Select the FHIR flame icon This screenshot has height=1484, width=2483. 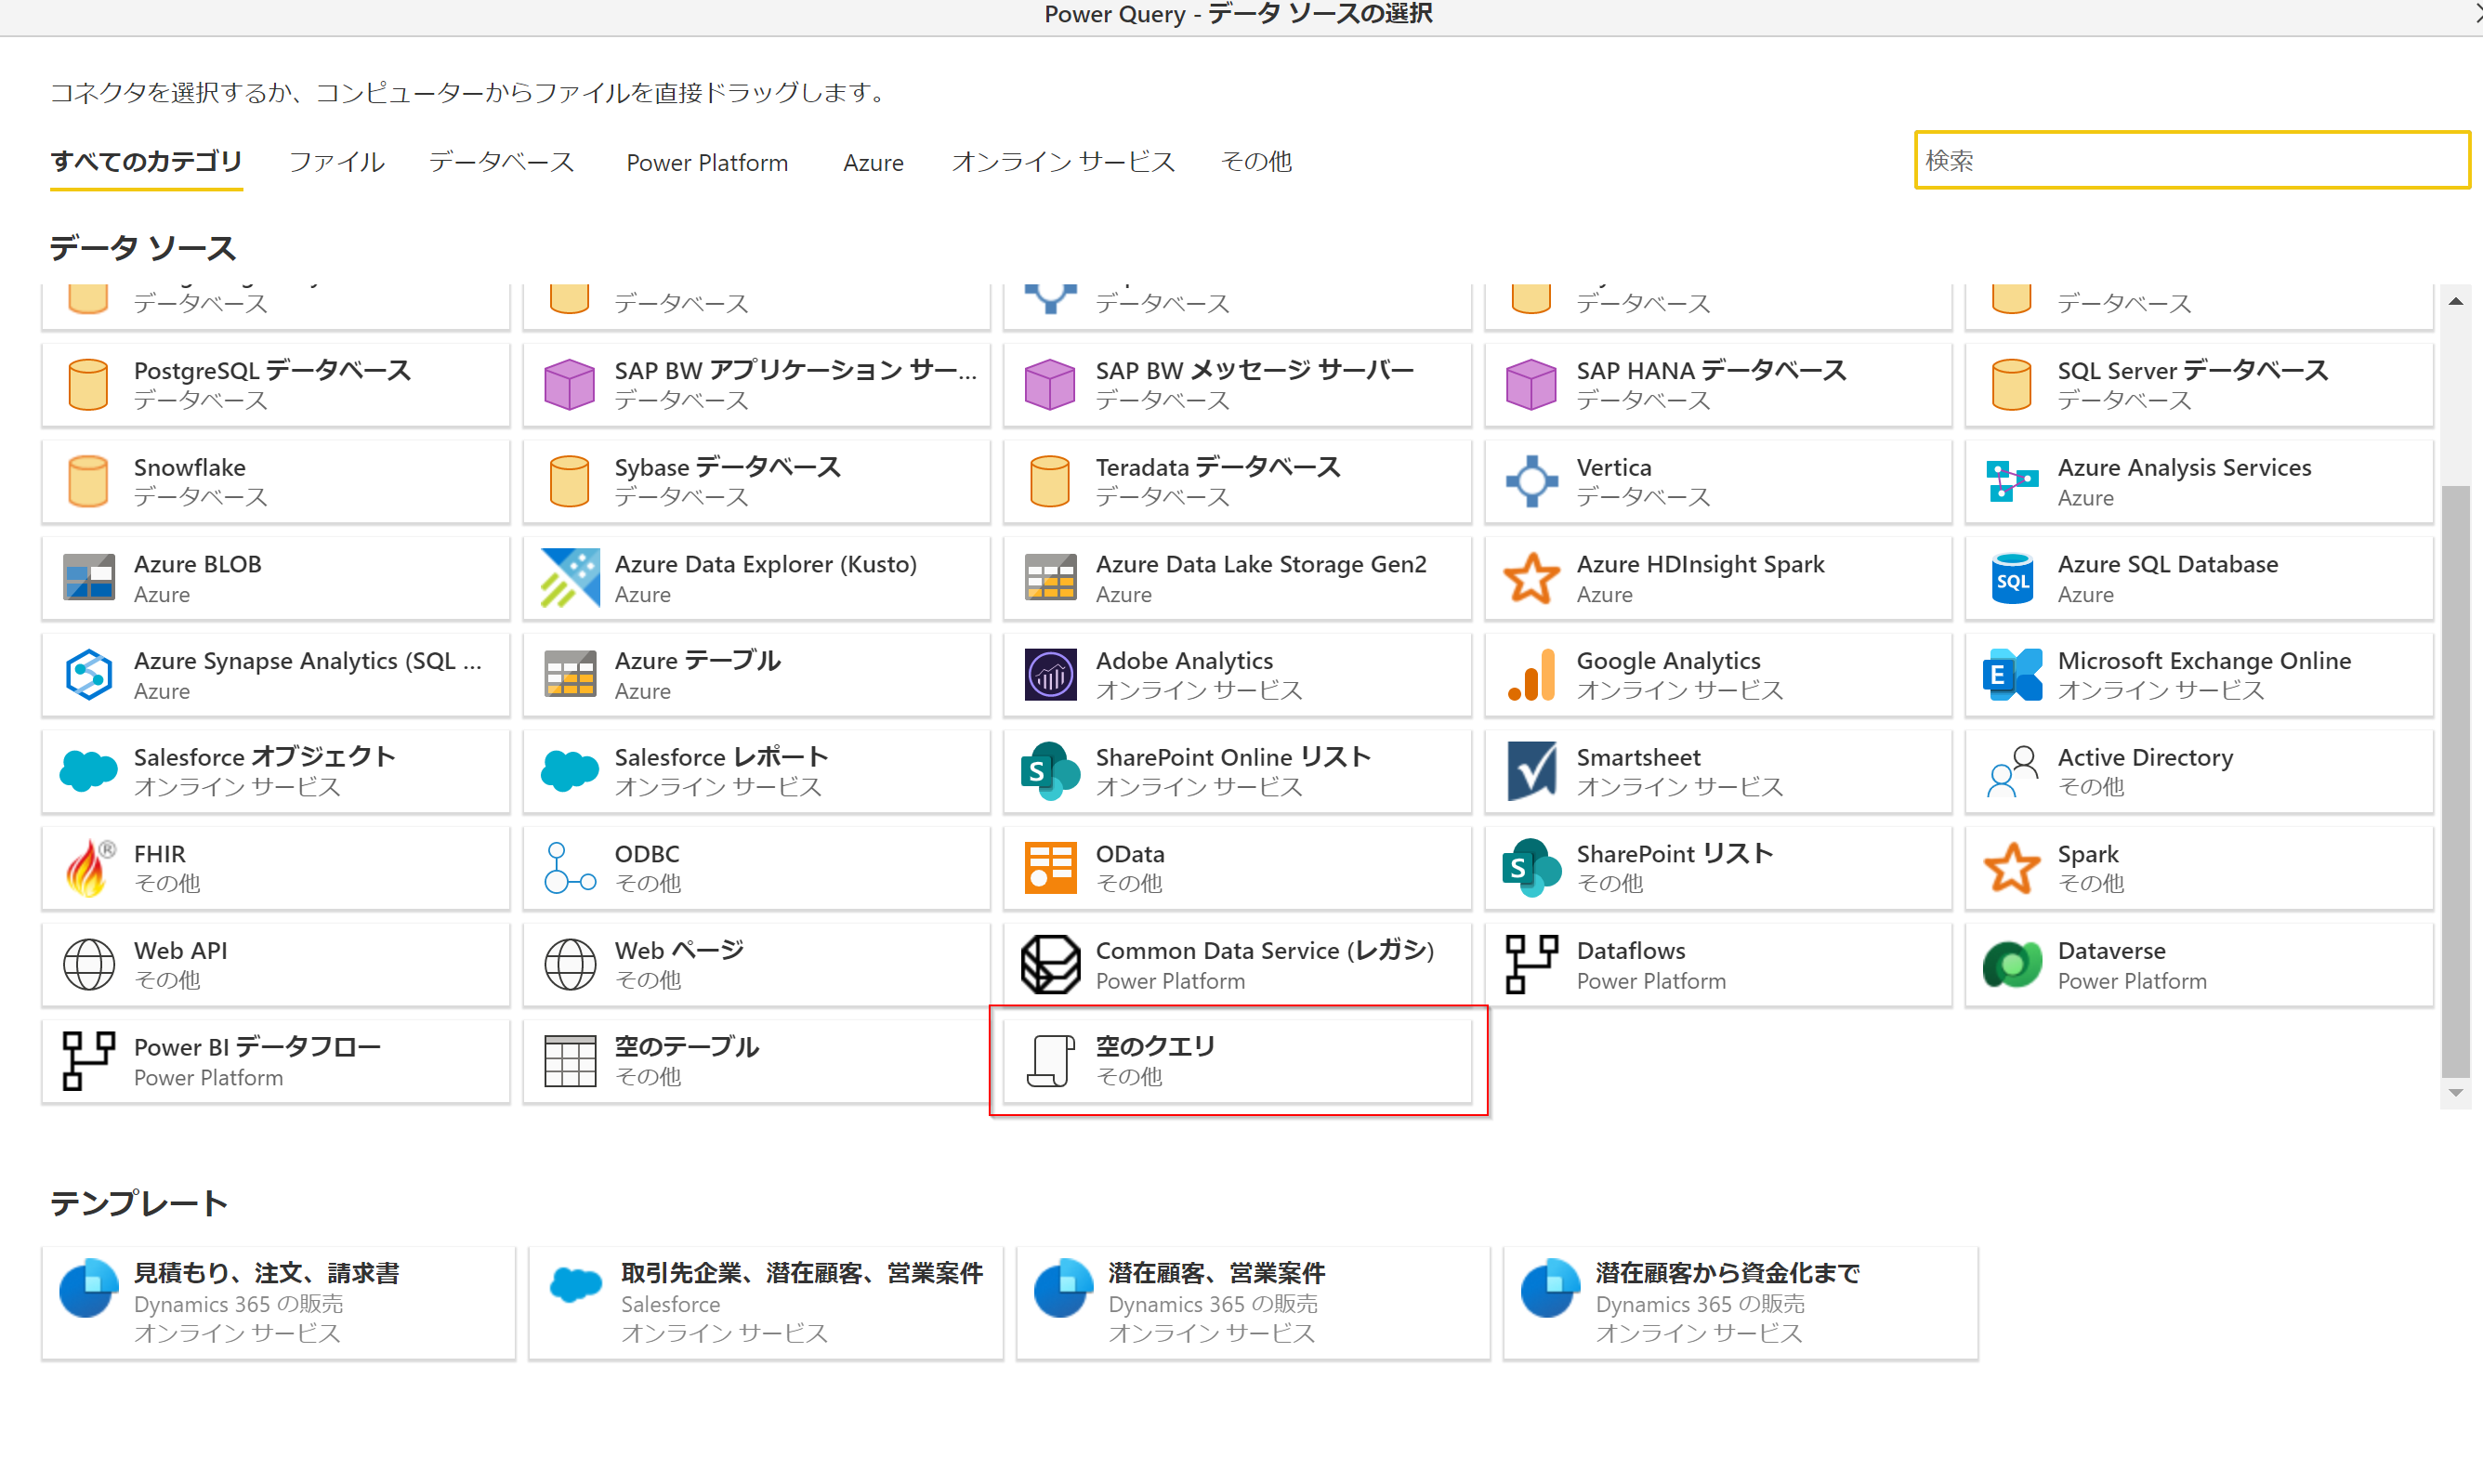[x=88, y=868]
